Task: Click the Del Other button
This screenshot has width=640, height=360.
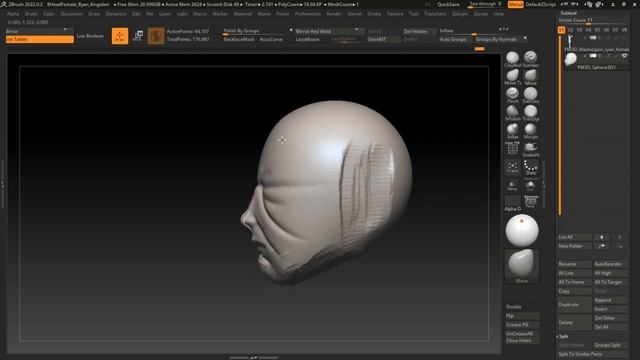Action: (x=610, y=318)
